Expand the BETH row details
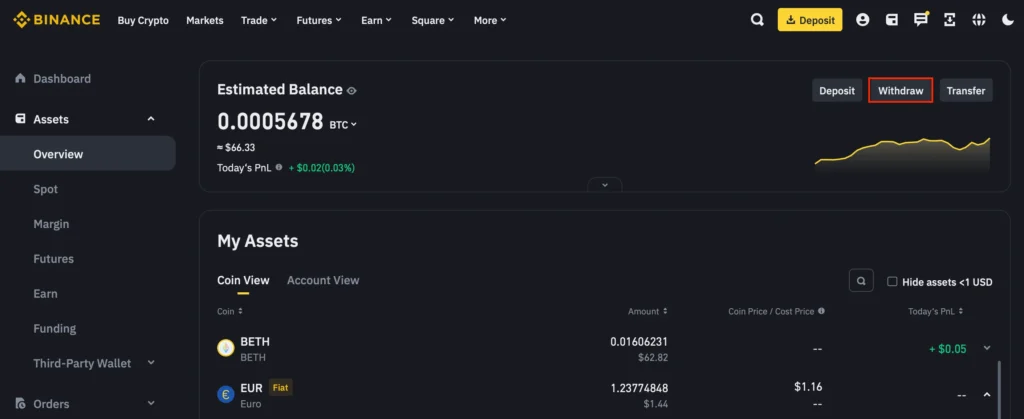The height and width of the screenshot is (419, 1024). [987, 349]
